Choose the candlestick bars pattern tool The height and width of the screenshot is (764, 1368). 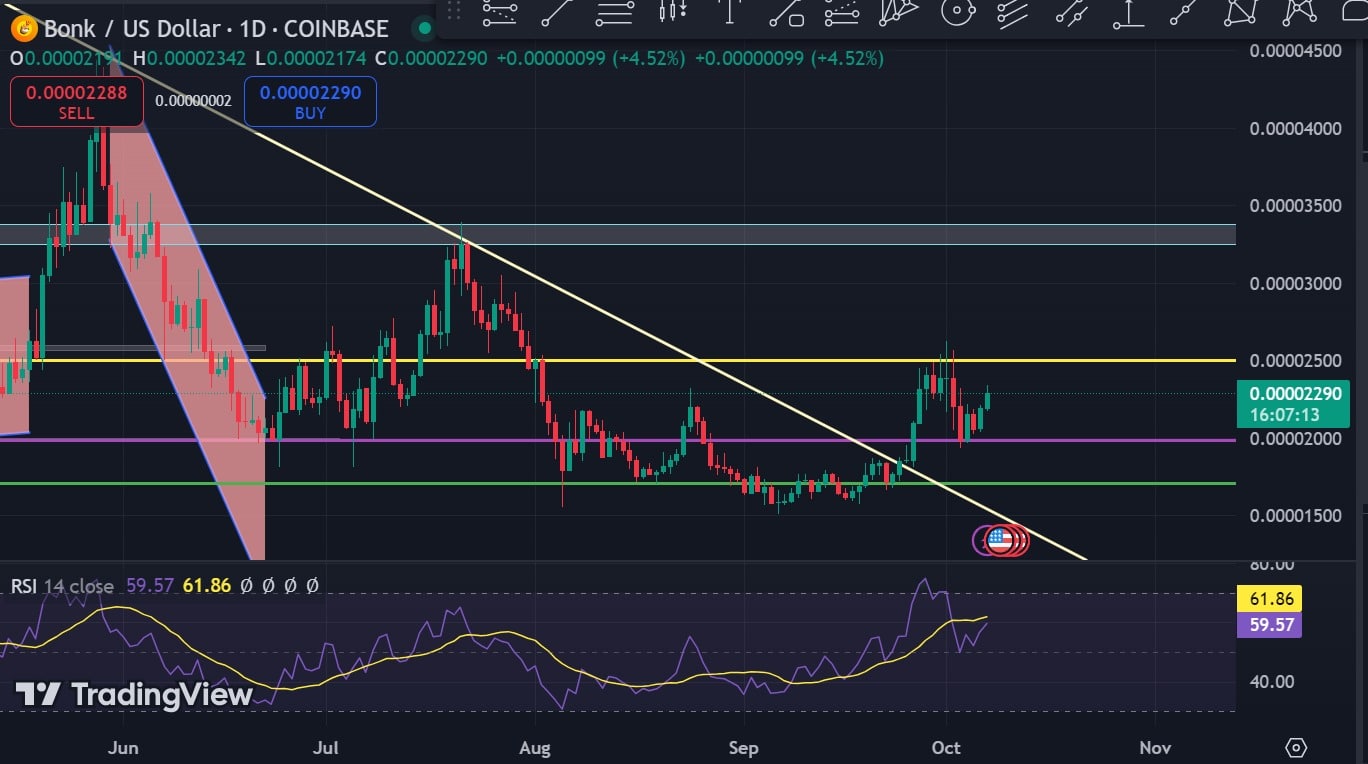(x=672, y=12)
